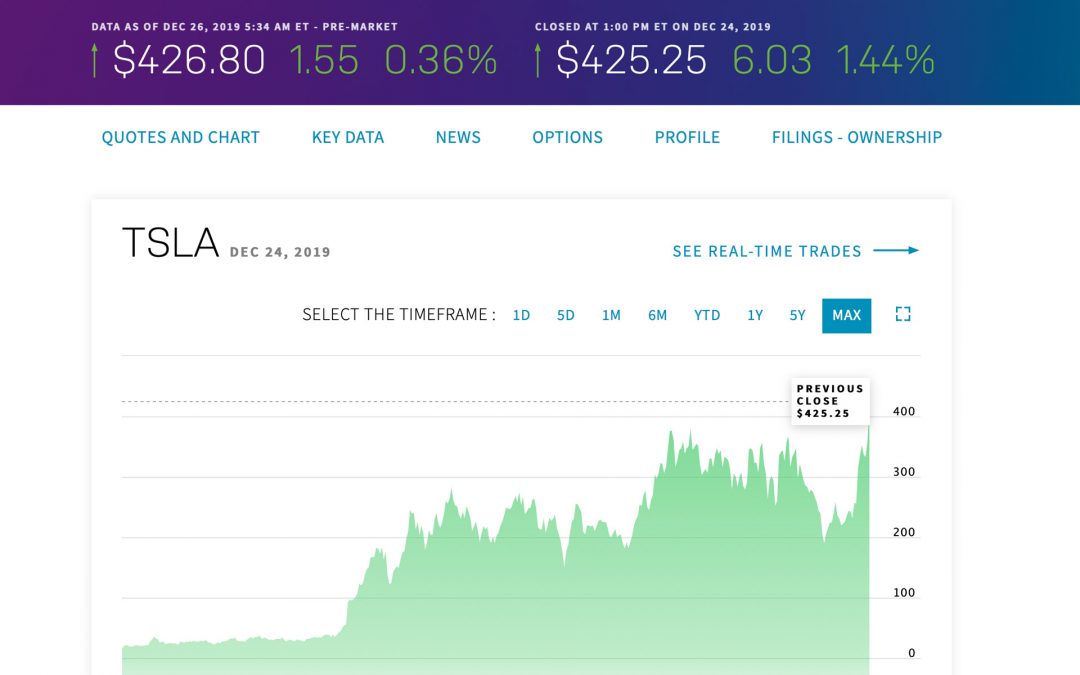Go to the News tab
This screenshot has height=675, width=1080.
tap(458, 138)
